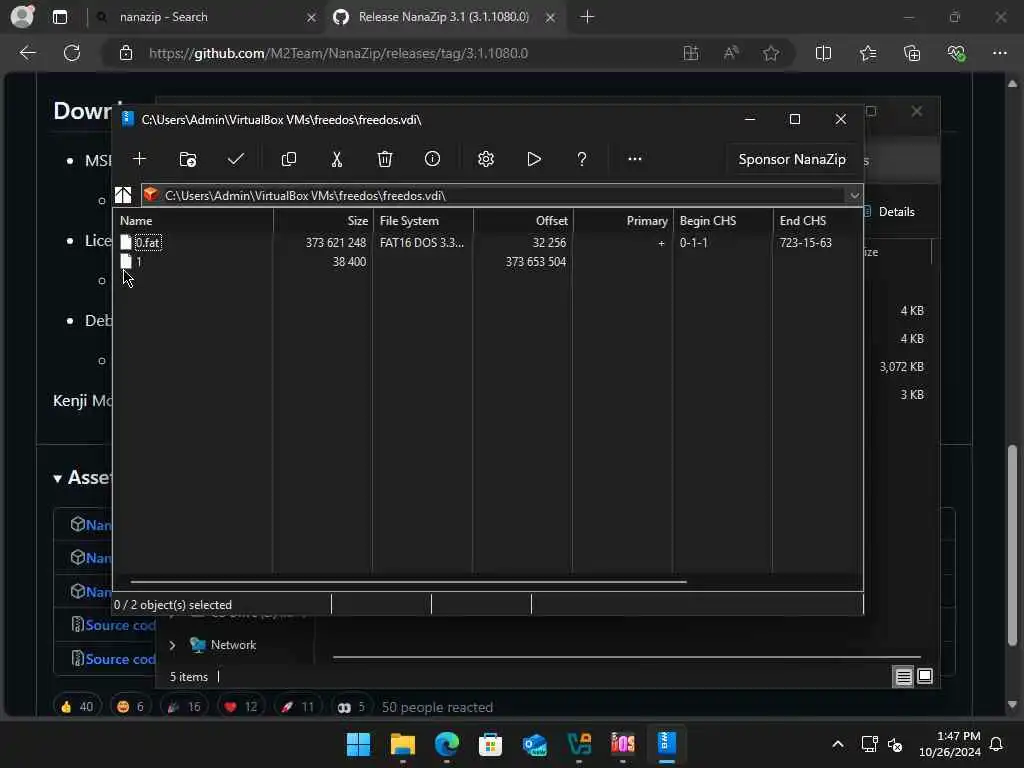Click the Delete trash icon in NanaZip
Image resolution: width=1024 pixels, height=768 pixels.
(385, 159)
